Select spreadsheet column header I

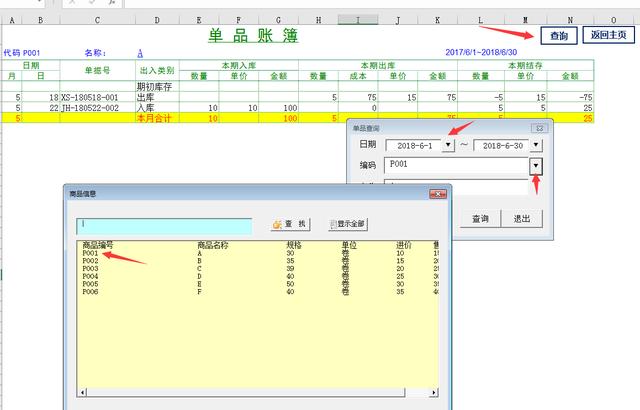[x=358, y=20]
